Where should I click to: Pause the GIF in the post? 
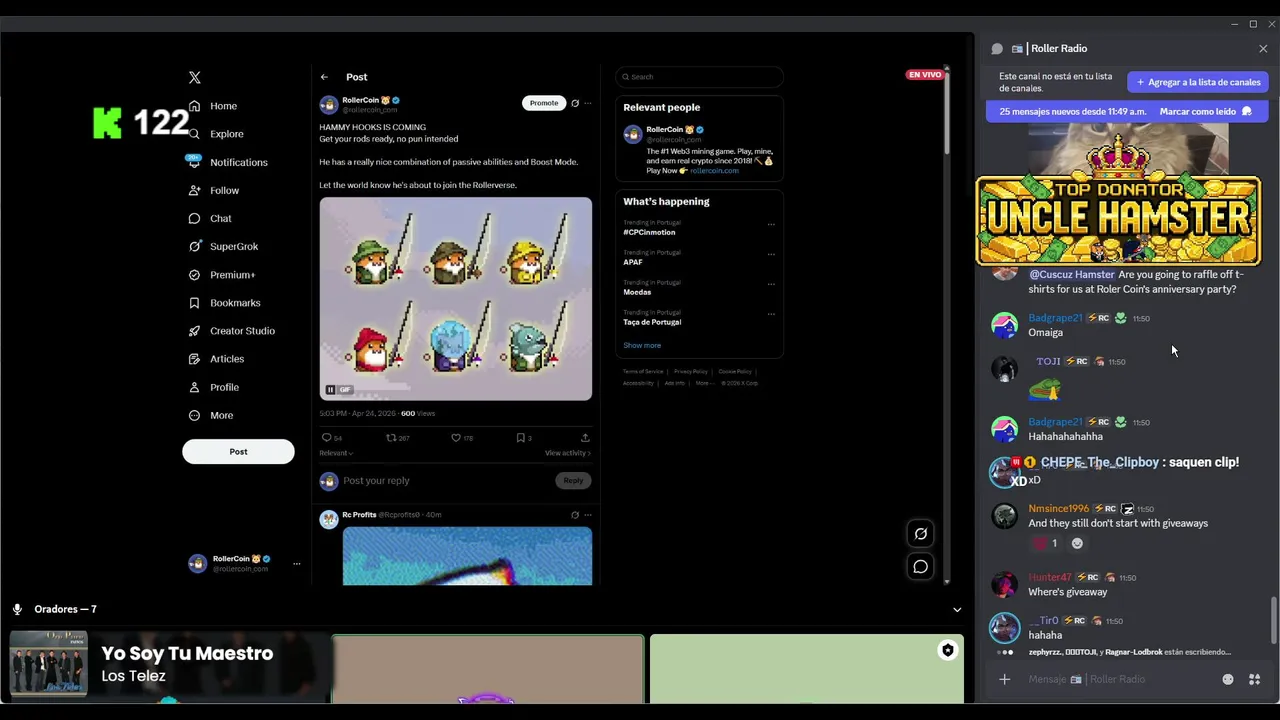tap(330, 390)
